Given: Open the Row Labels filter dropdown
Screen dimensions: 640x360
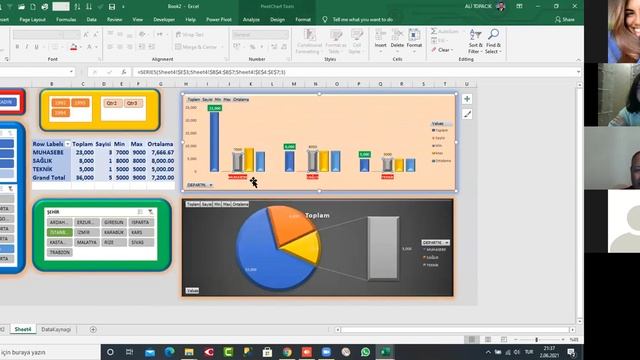Looking at the screenshot, I should (x=68, y=144).
